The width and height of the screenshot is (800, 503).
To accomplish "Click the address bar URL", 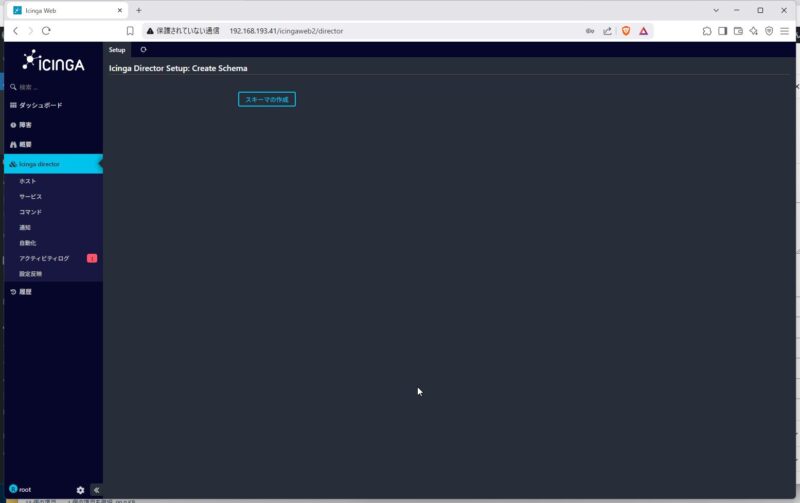I will coord(286,31).
